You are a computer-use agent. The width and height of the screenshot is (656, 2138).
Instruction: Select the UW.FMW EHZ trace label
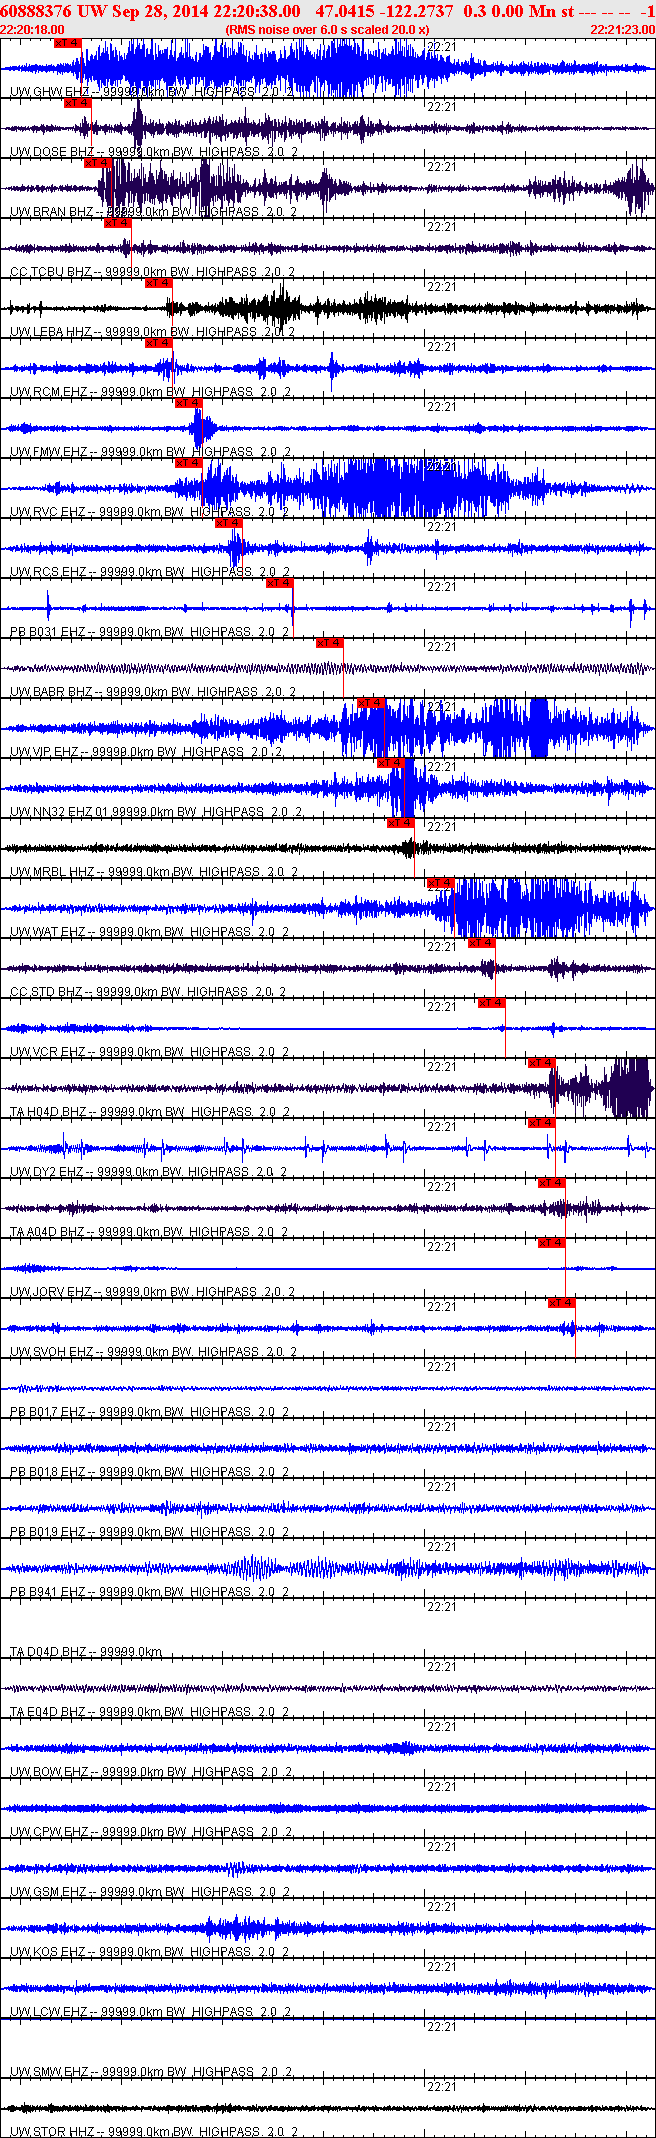[x=151, y=452]
